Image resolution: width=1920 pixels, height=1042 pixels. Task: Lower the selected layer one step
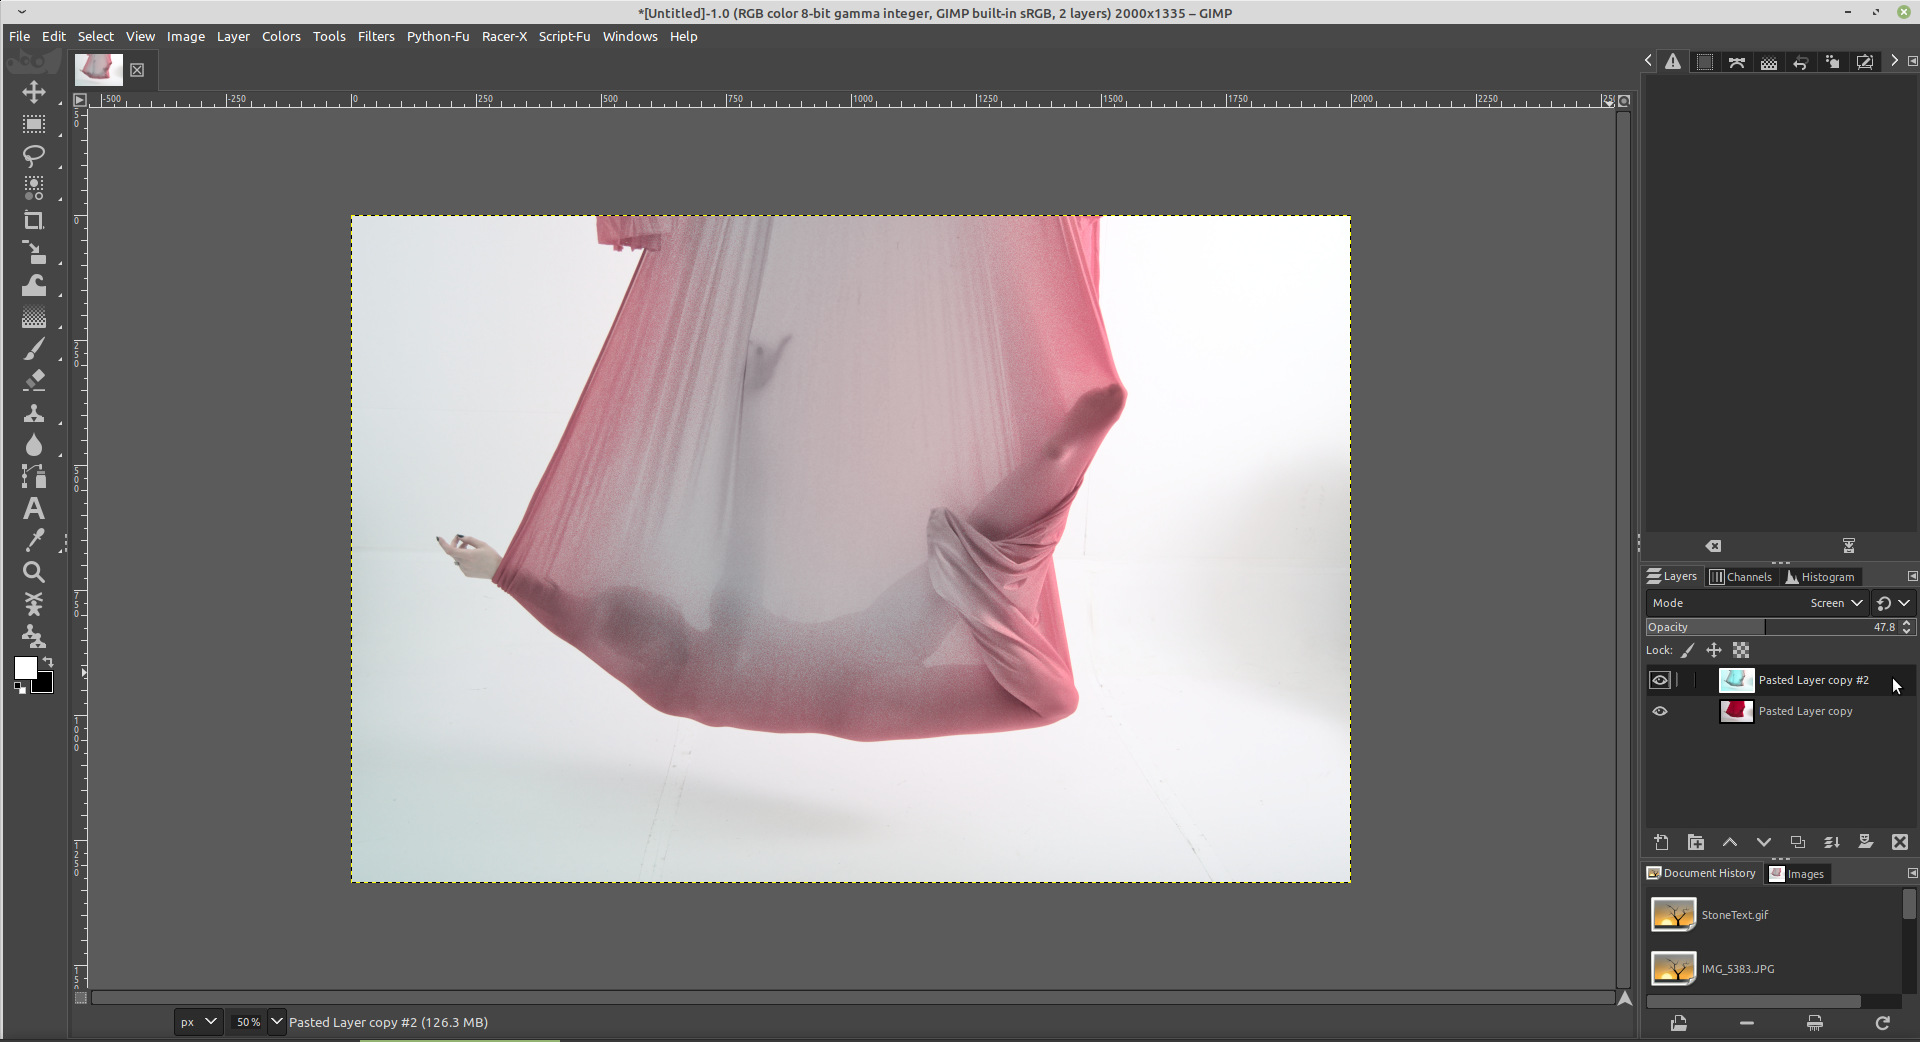[1764, 842]
